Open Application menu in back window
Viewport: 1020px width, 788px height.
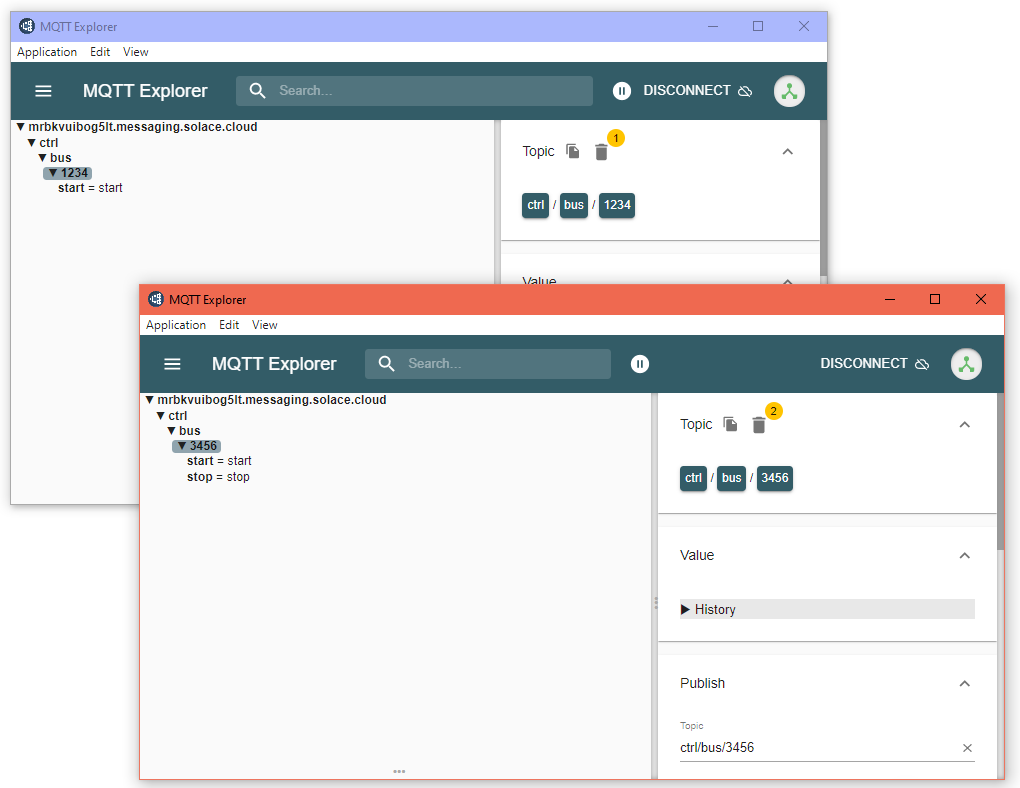(x=47, y=52)
